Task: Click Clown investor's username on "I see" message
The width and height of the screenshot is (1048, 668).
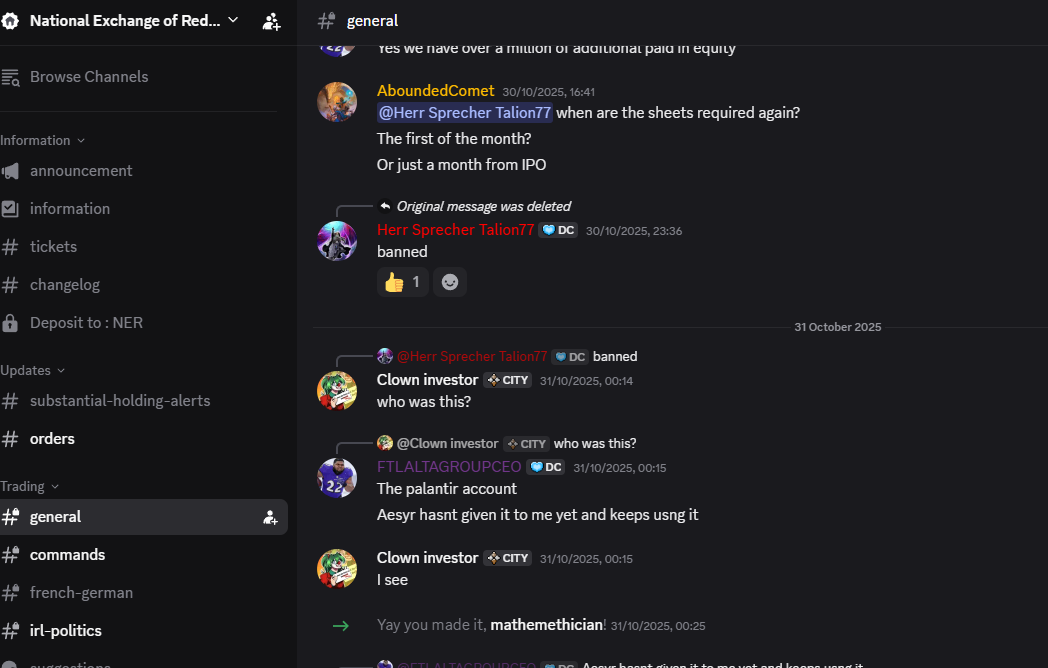Action: (x=427, y=558)
